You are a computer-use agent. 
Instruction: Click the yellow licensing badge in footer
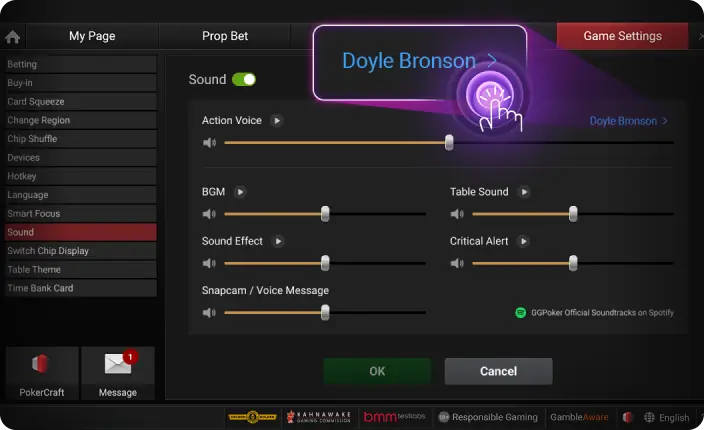[252, 417]
